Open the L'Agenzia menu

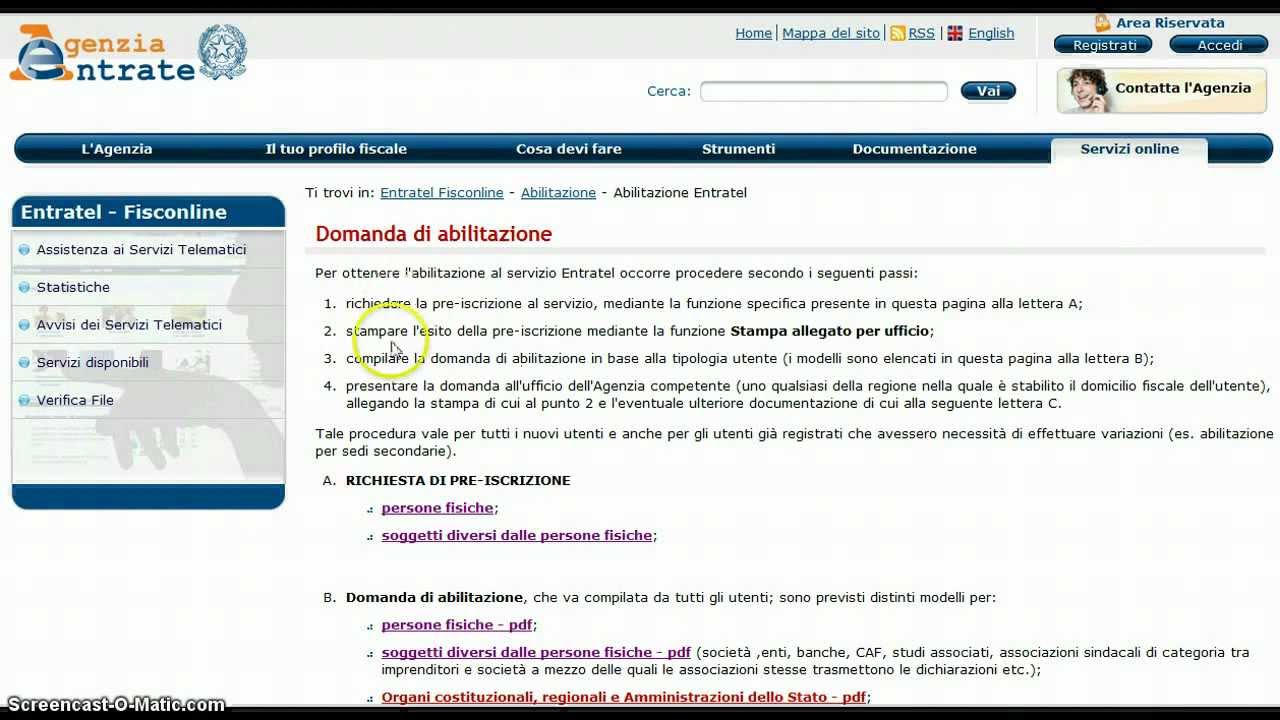[117, 149]
